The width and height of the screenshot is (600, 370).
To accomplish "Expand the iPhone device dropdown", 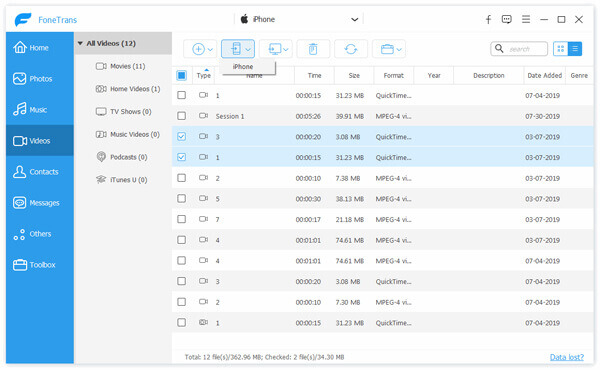I will (x=355, y=20).
